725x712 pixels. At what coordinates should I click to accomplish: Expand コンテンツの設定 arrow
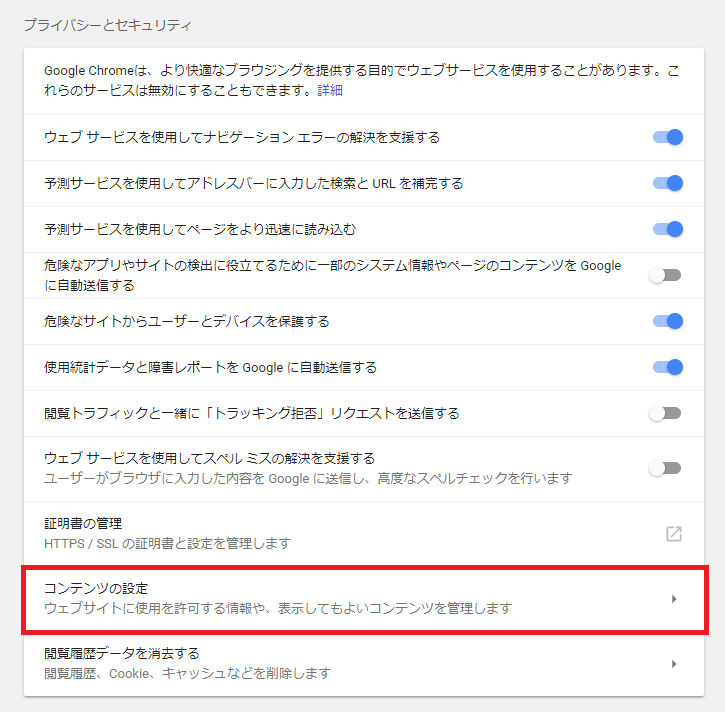(674, 599)
